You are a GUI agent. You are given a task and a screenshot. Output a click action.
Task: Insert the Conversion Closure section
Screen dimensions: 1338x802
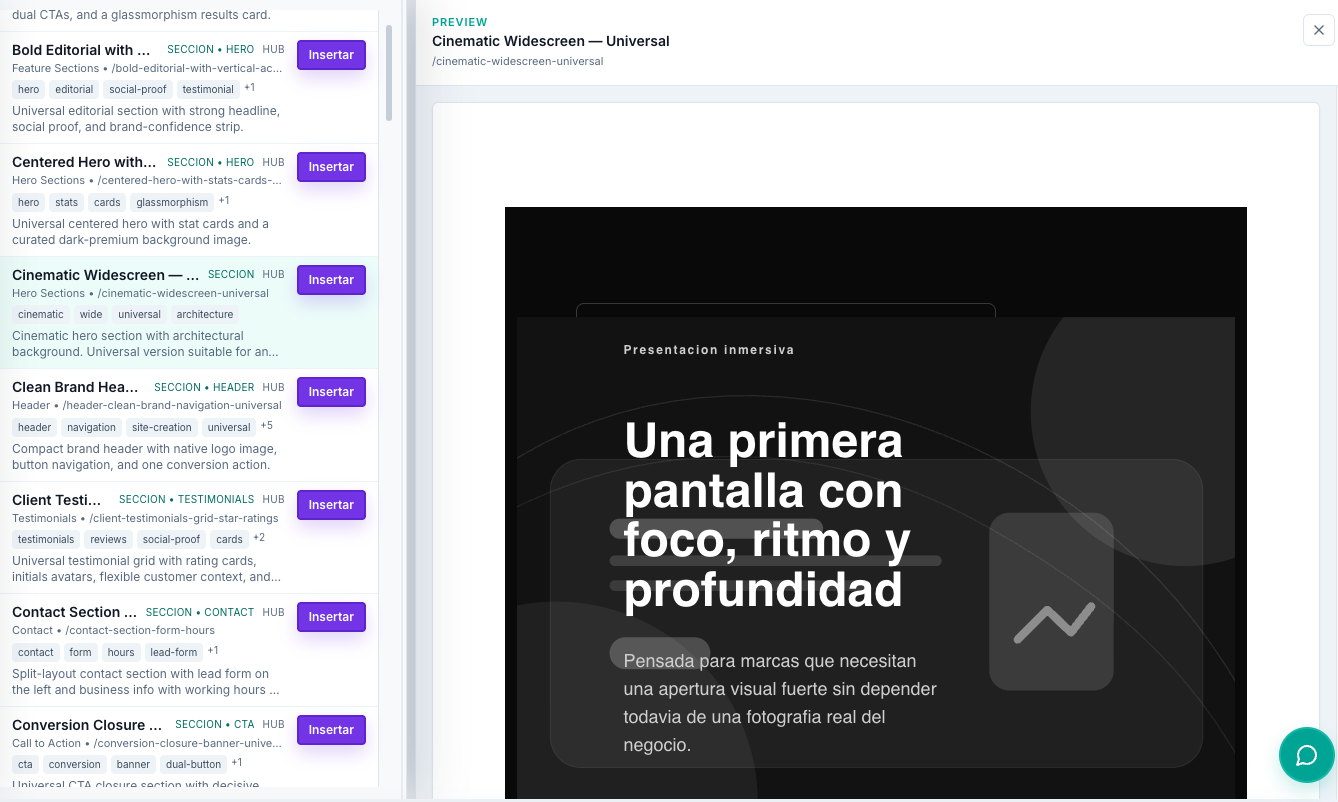331,730
